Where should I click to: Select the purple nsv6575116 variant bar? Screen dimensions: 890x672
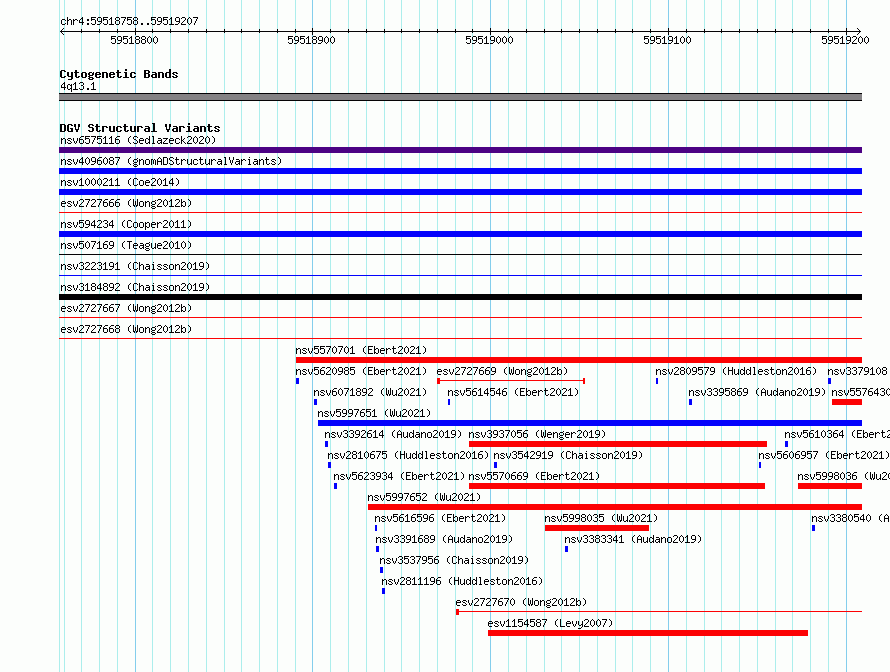point(460,150)
